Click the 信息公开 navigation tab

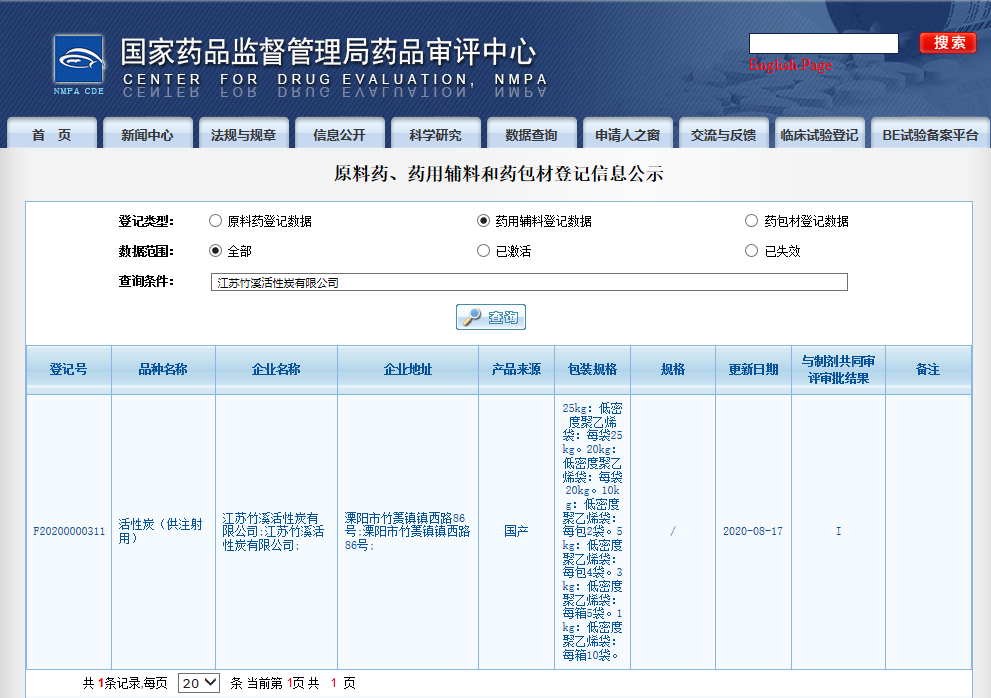point(339,135)
